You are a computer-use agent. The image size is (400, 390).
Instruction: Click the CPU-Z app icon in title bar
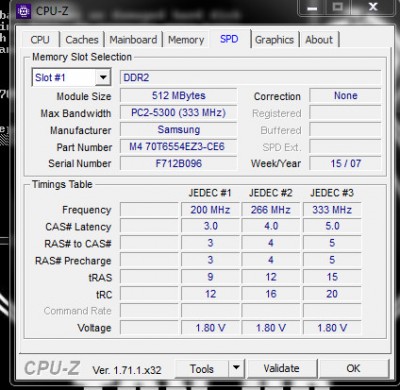coord(23,12)
